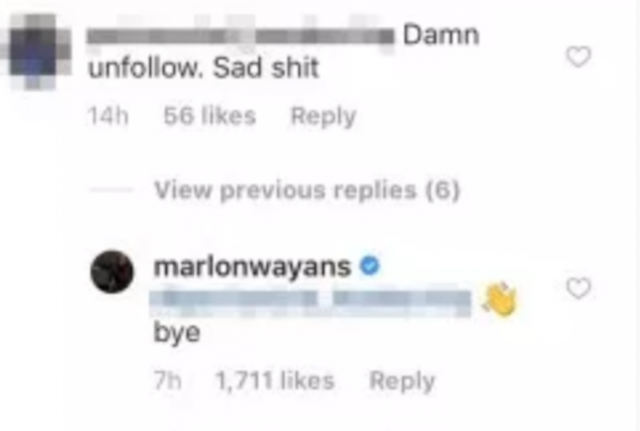640x431 pixels.
Task: Click the blurred mention in marlonwayans' reply
Action: (310, 303)
